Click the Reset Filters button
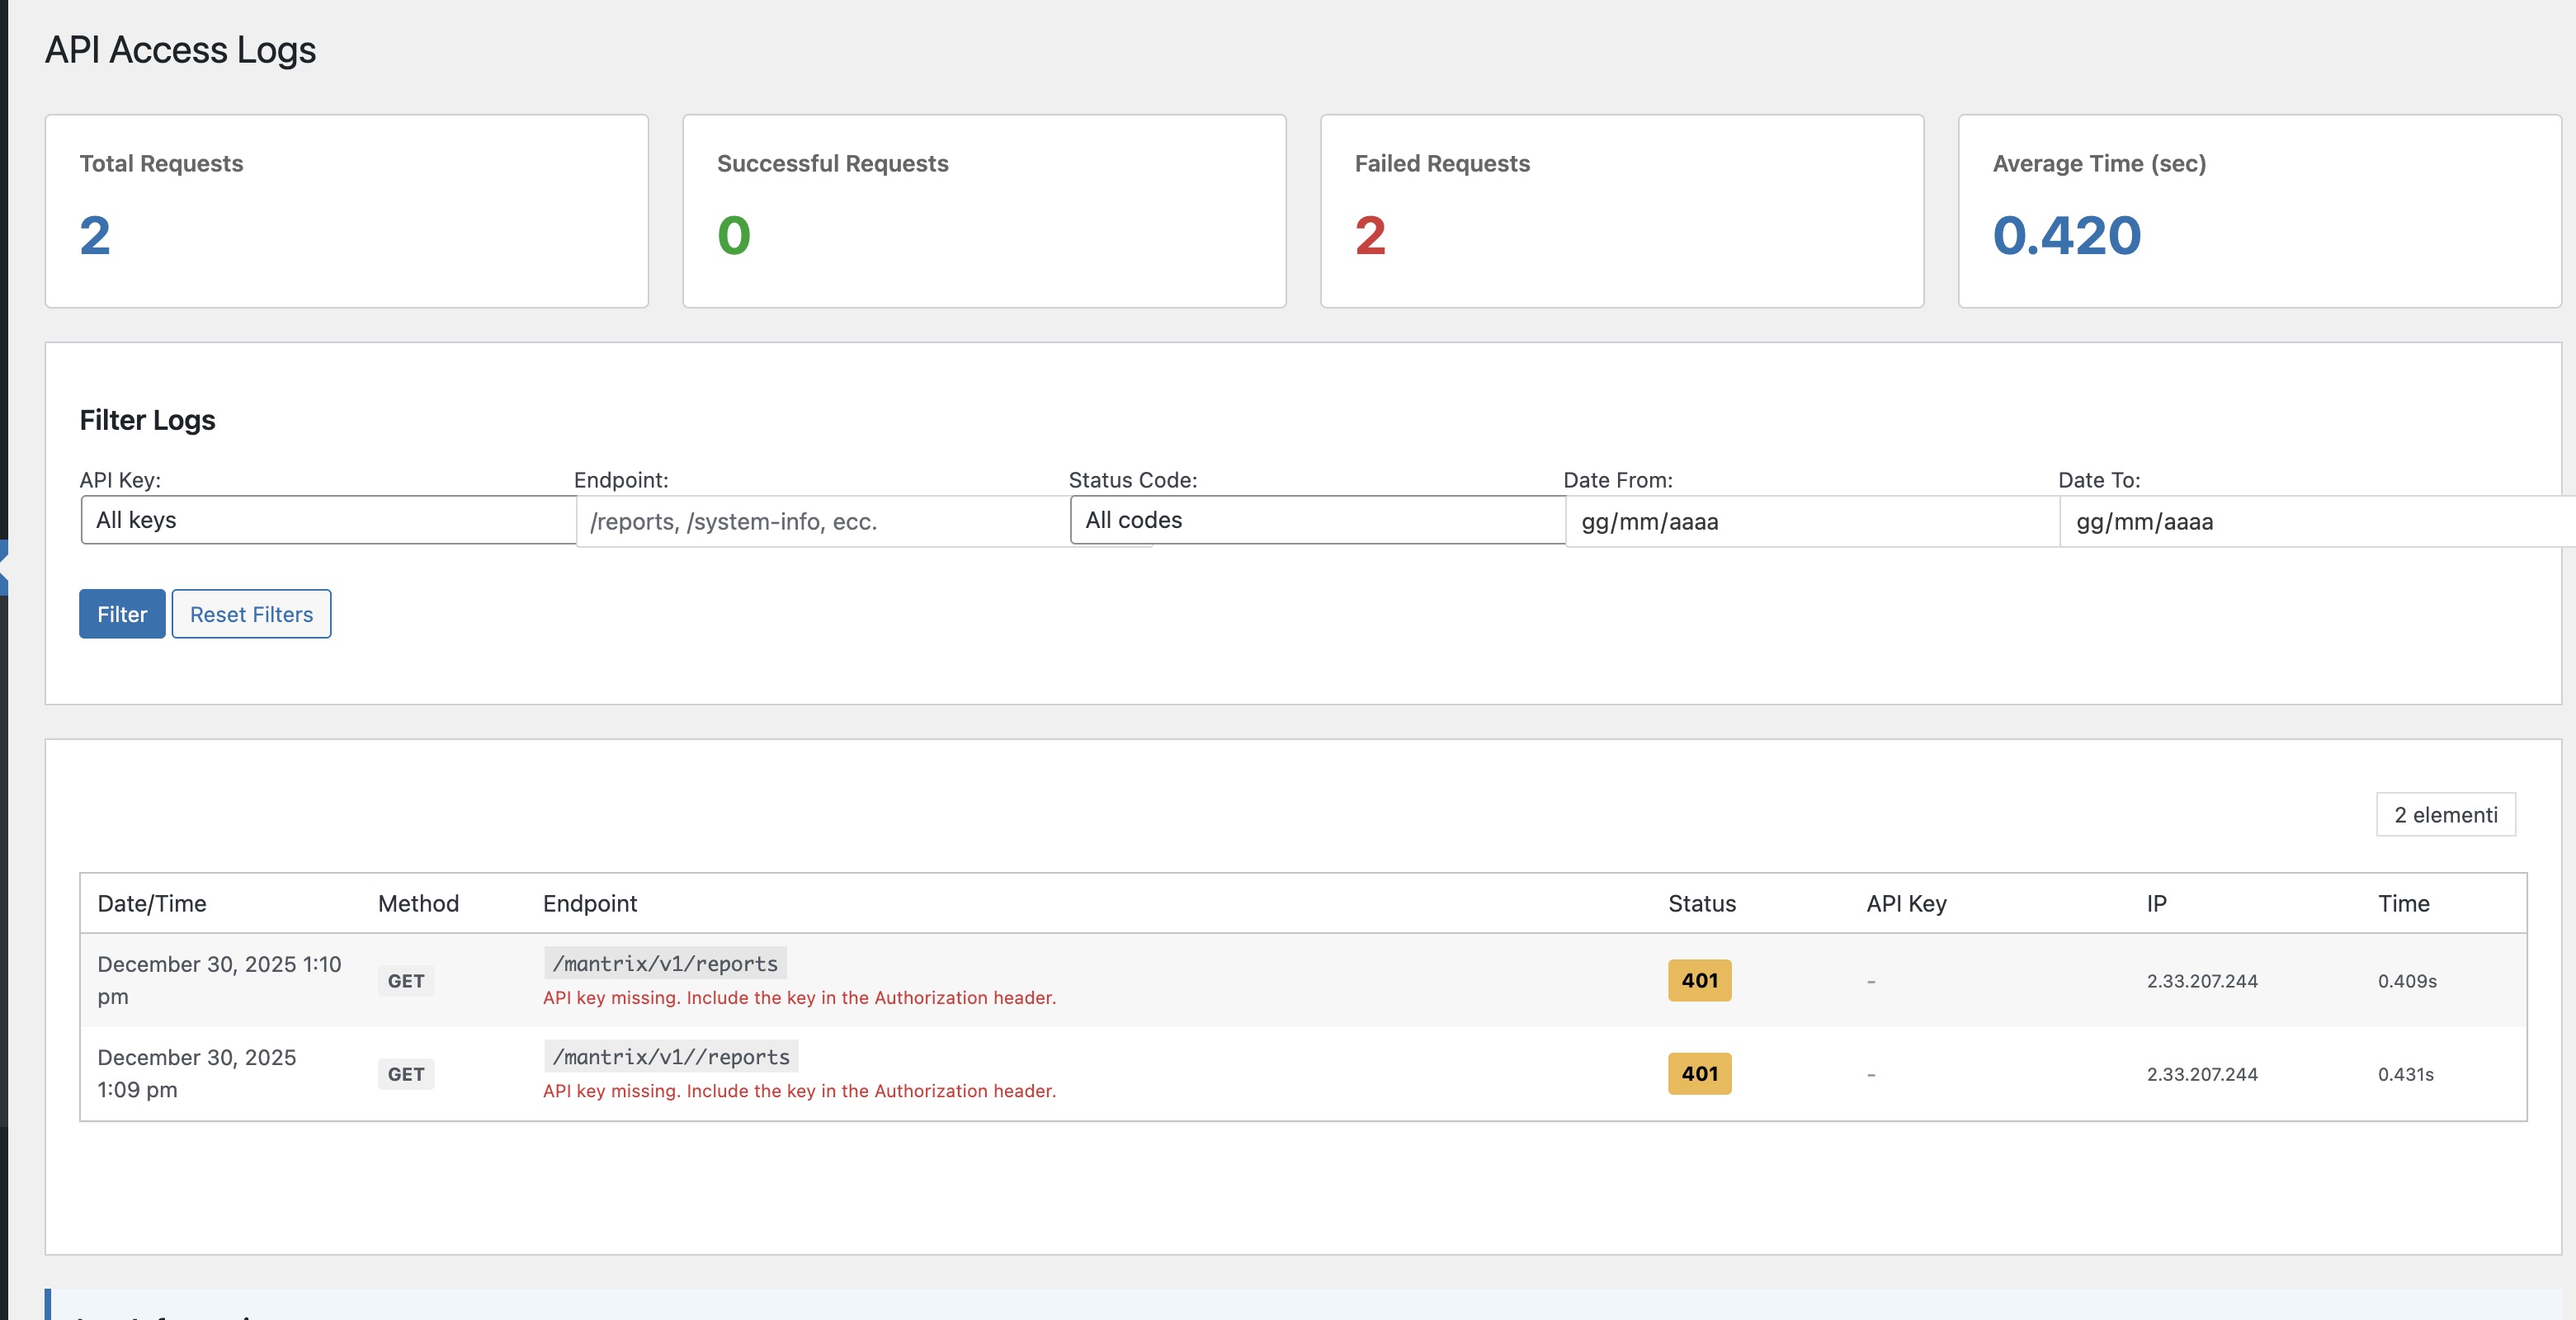 (251, 614)
